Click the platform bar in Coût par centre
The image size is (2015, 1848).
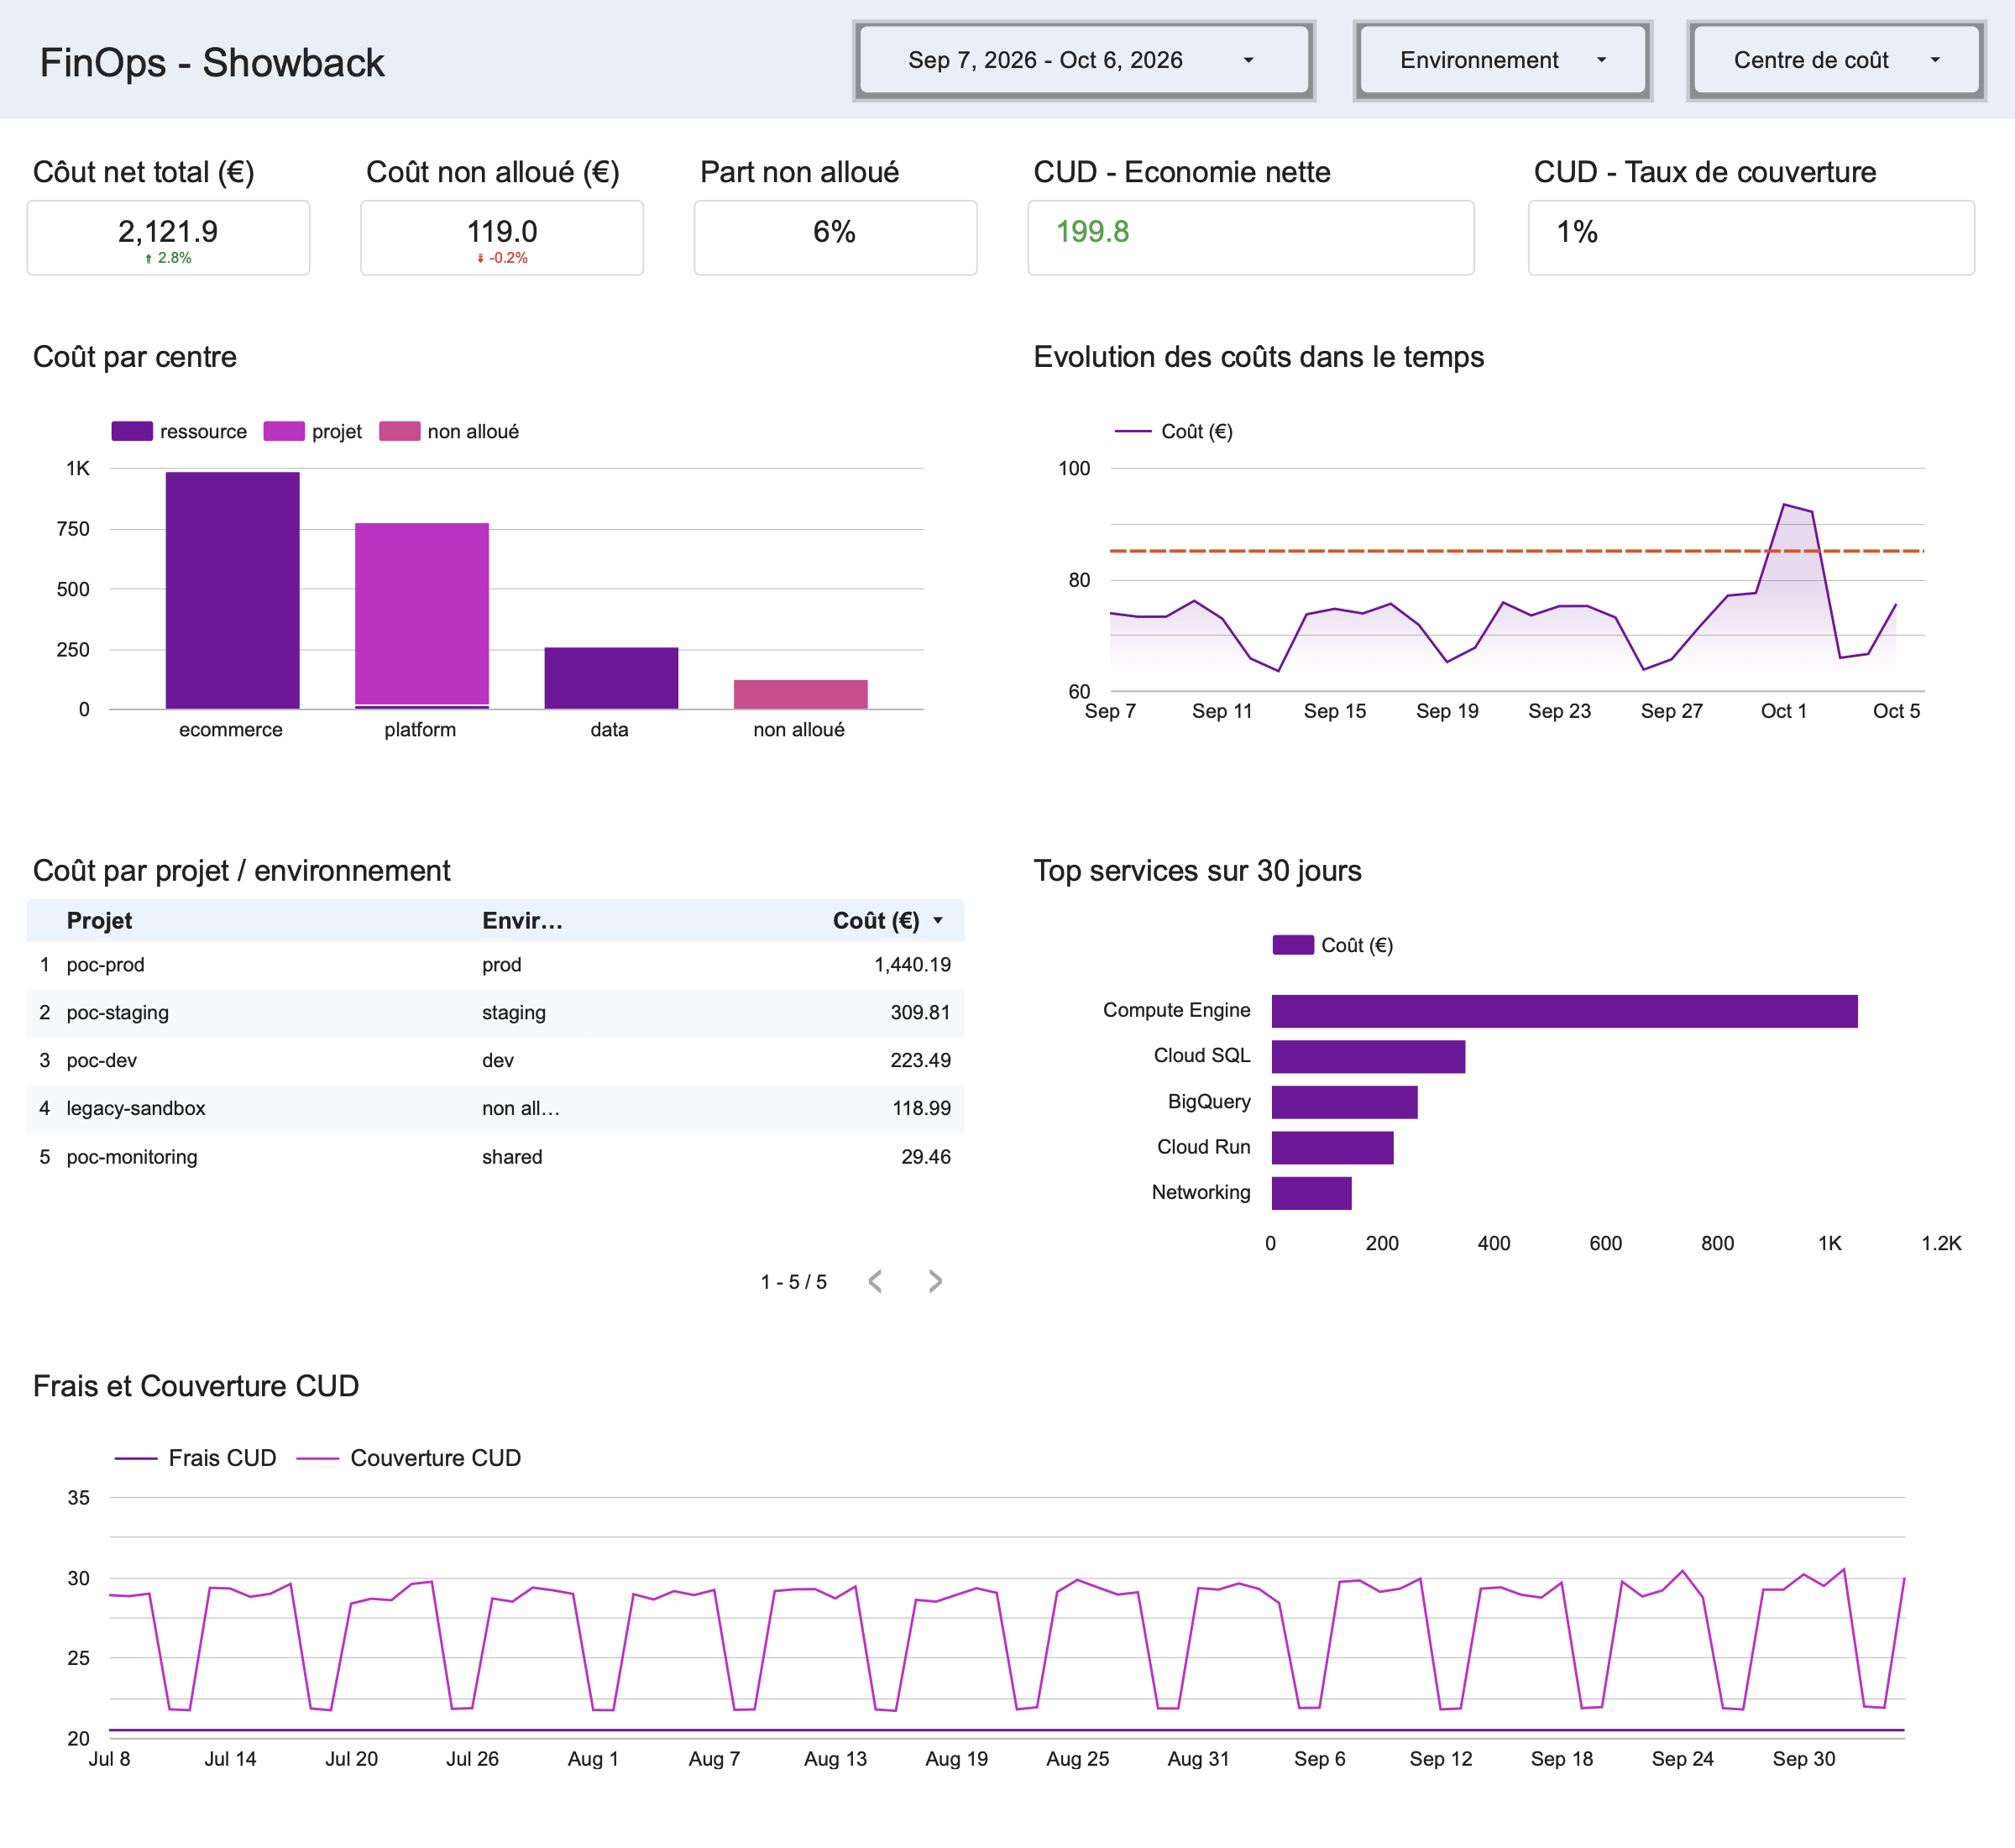click(x=422, y=616)
